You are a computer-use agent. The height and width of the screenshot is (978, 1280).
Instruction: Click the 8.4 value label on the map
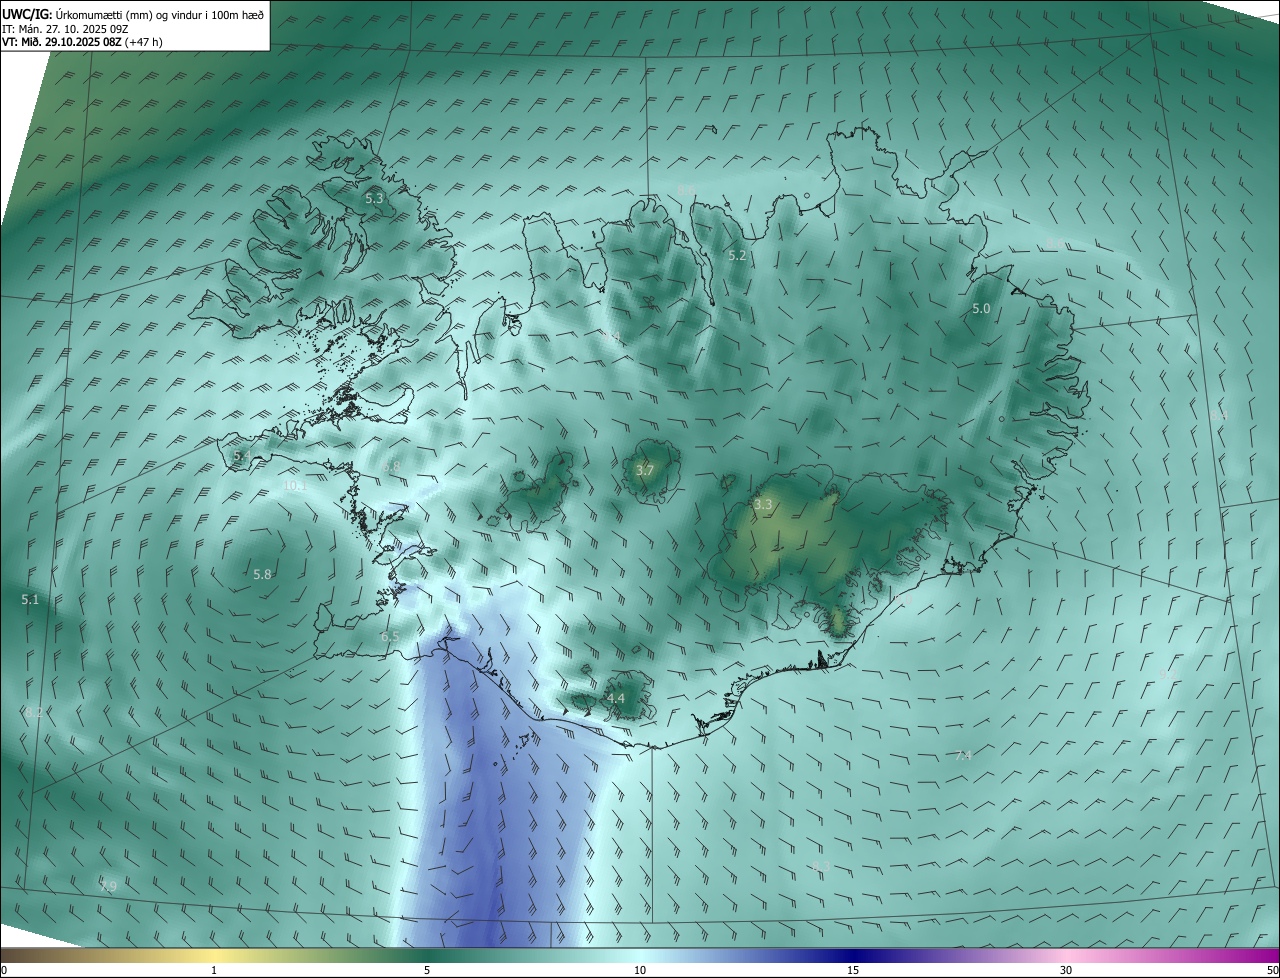1218,416
